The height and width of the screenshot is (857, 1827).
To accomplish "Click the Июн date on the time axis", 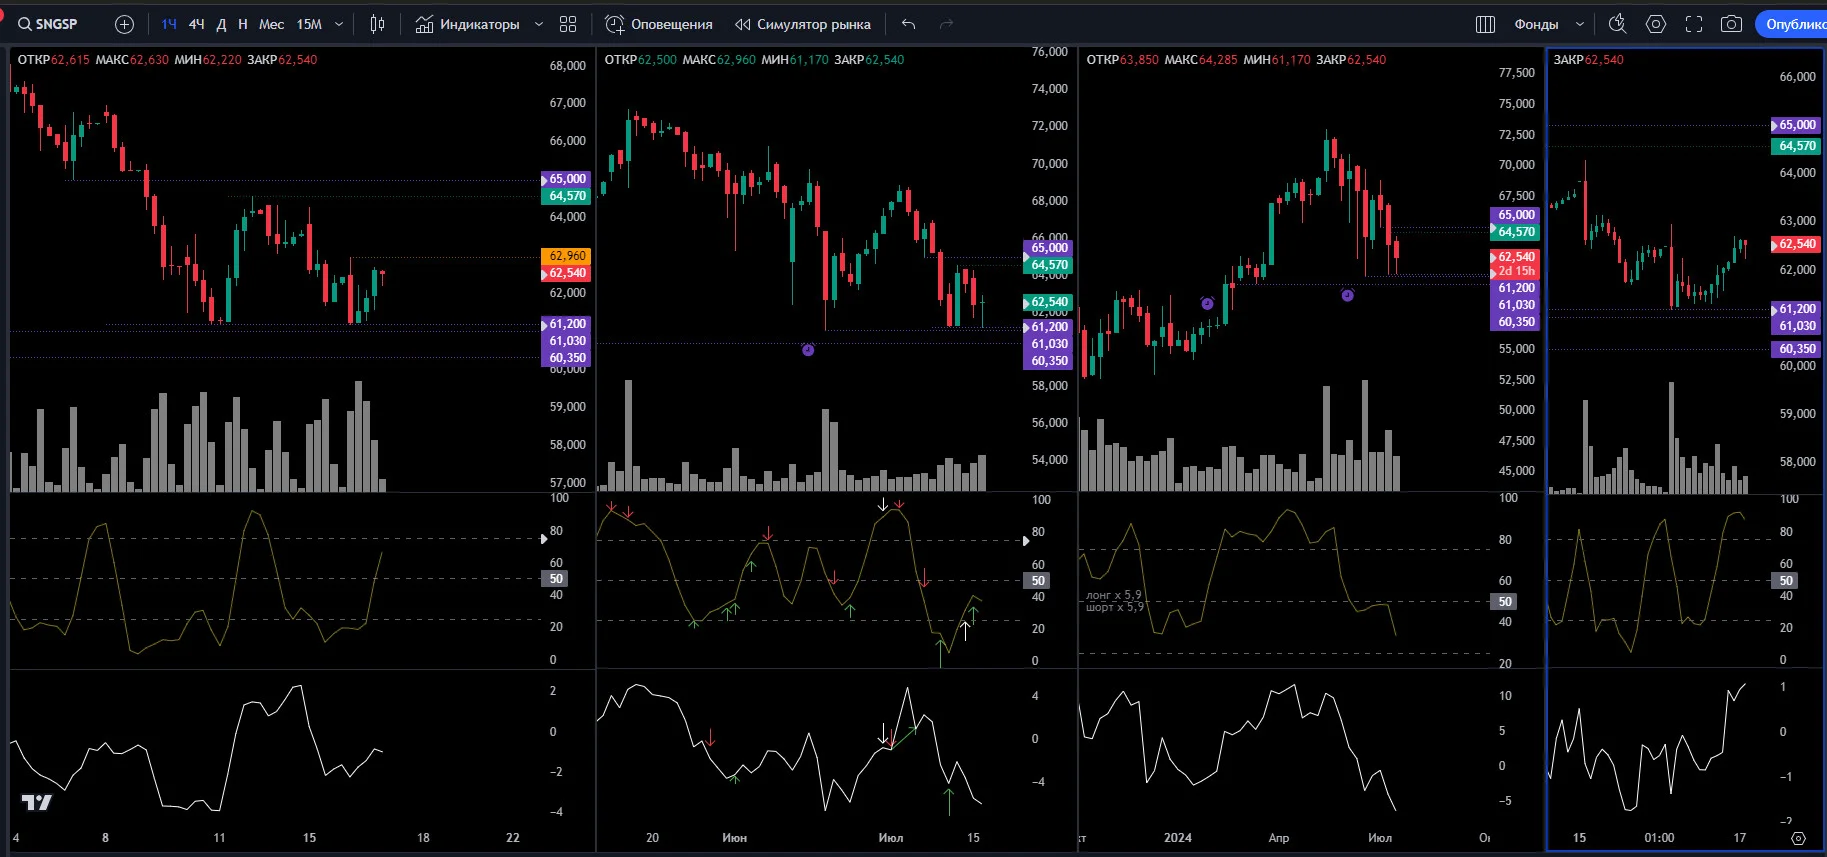I will (735, 838).
